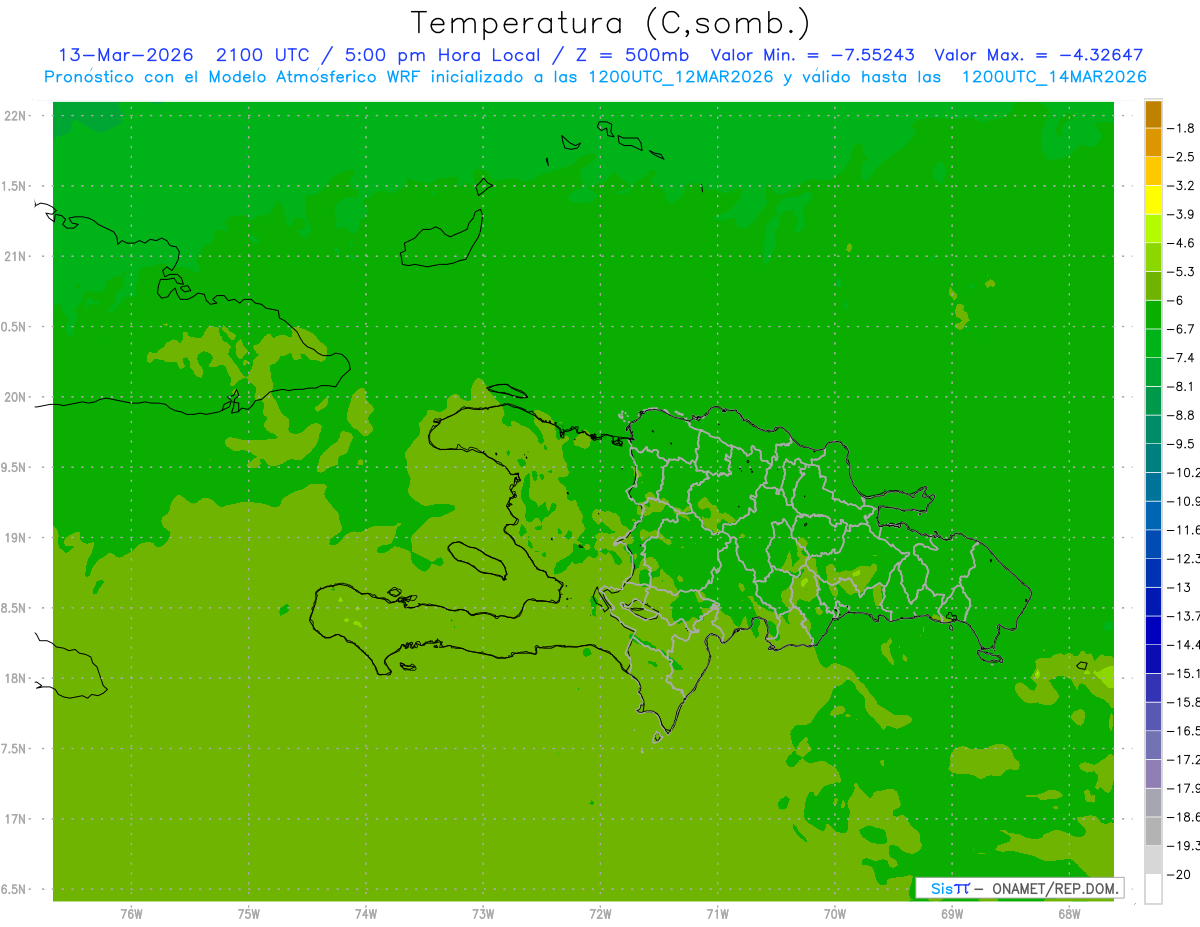Click the "17N" latitude label
Screen dimensions: 1200x927
15,819
